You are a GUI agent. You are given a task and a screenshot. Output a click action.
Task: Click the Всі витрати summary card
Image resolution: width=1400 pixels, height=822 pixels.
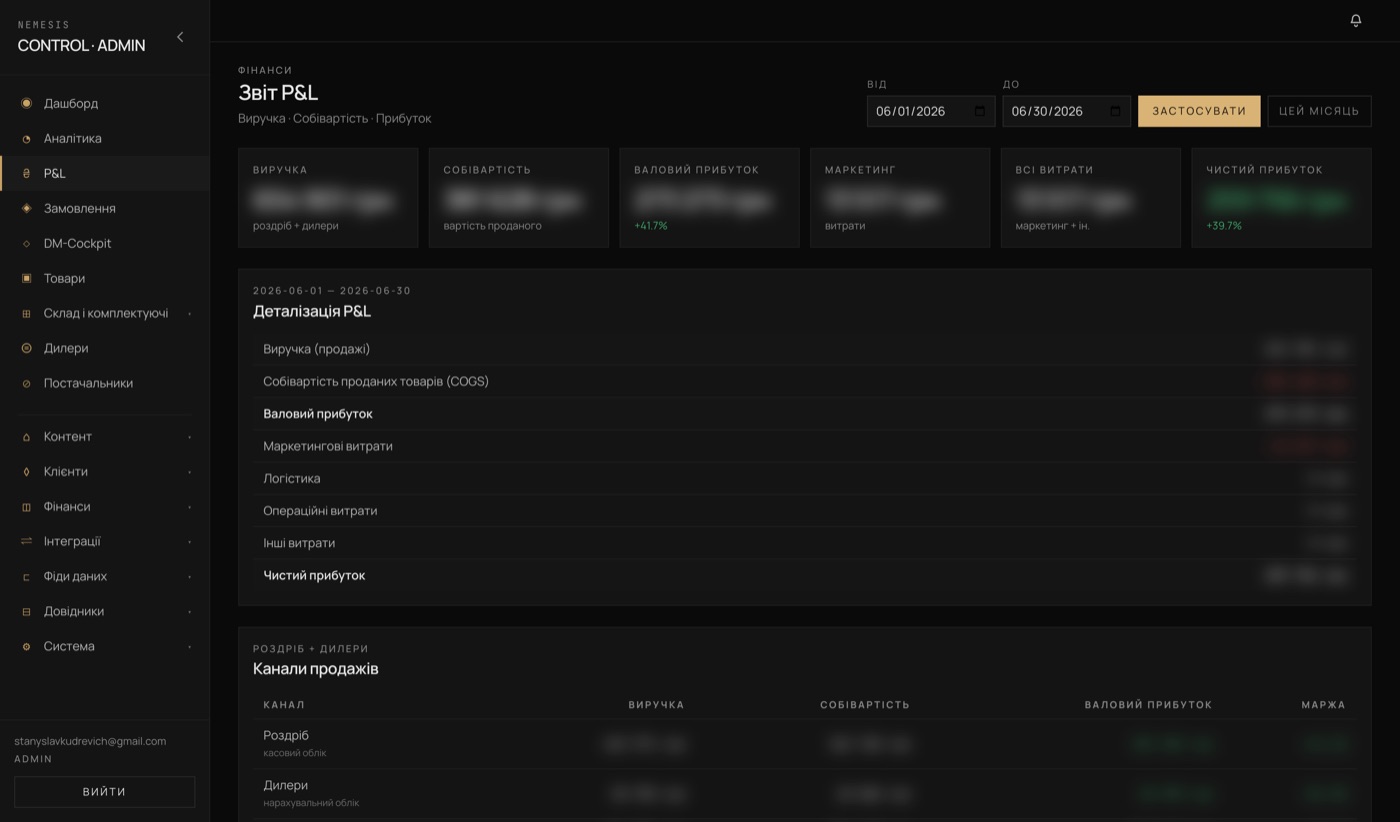pos(1091,198)
